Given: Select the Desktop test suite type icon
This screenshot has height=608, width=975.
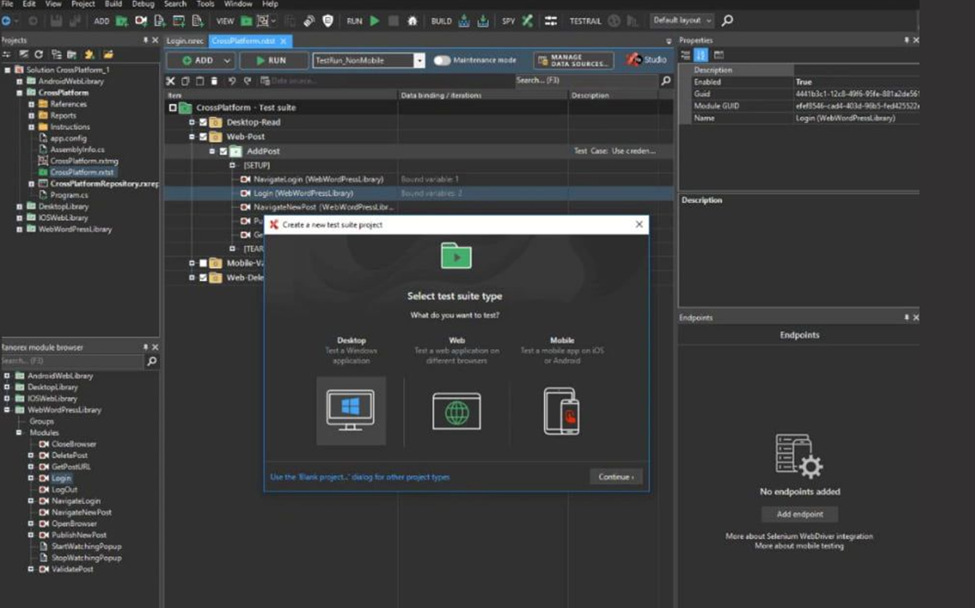Looking at the screenshot, I should [x=350, y=410].
